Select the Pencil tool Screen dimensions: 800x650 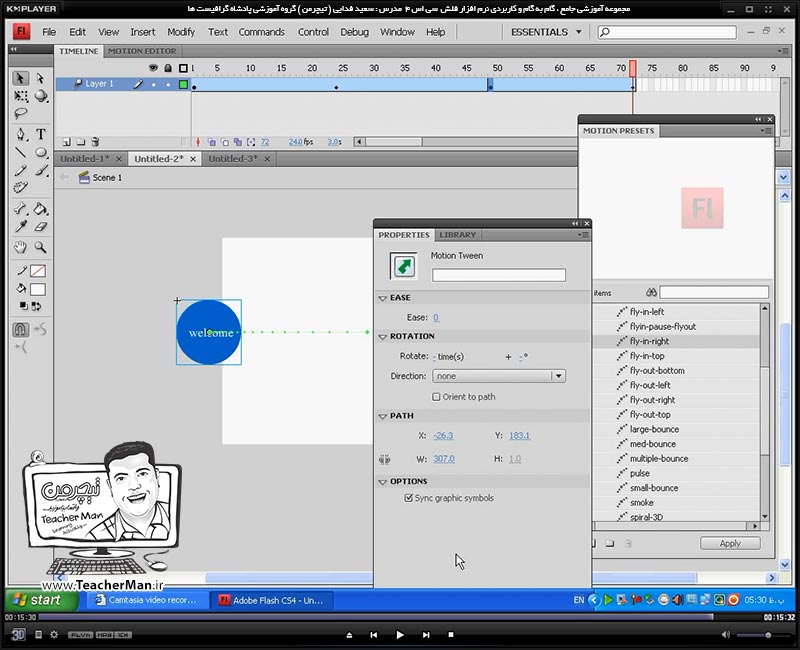tap(20, 170)
